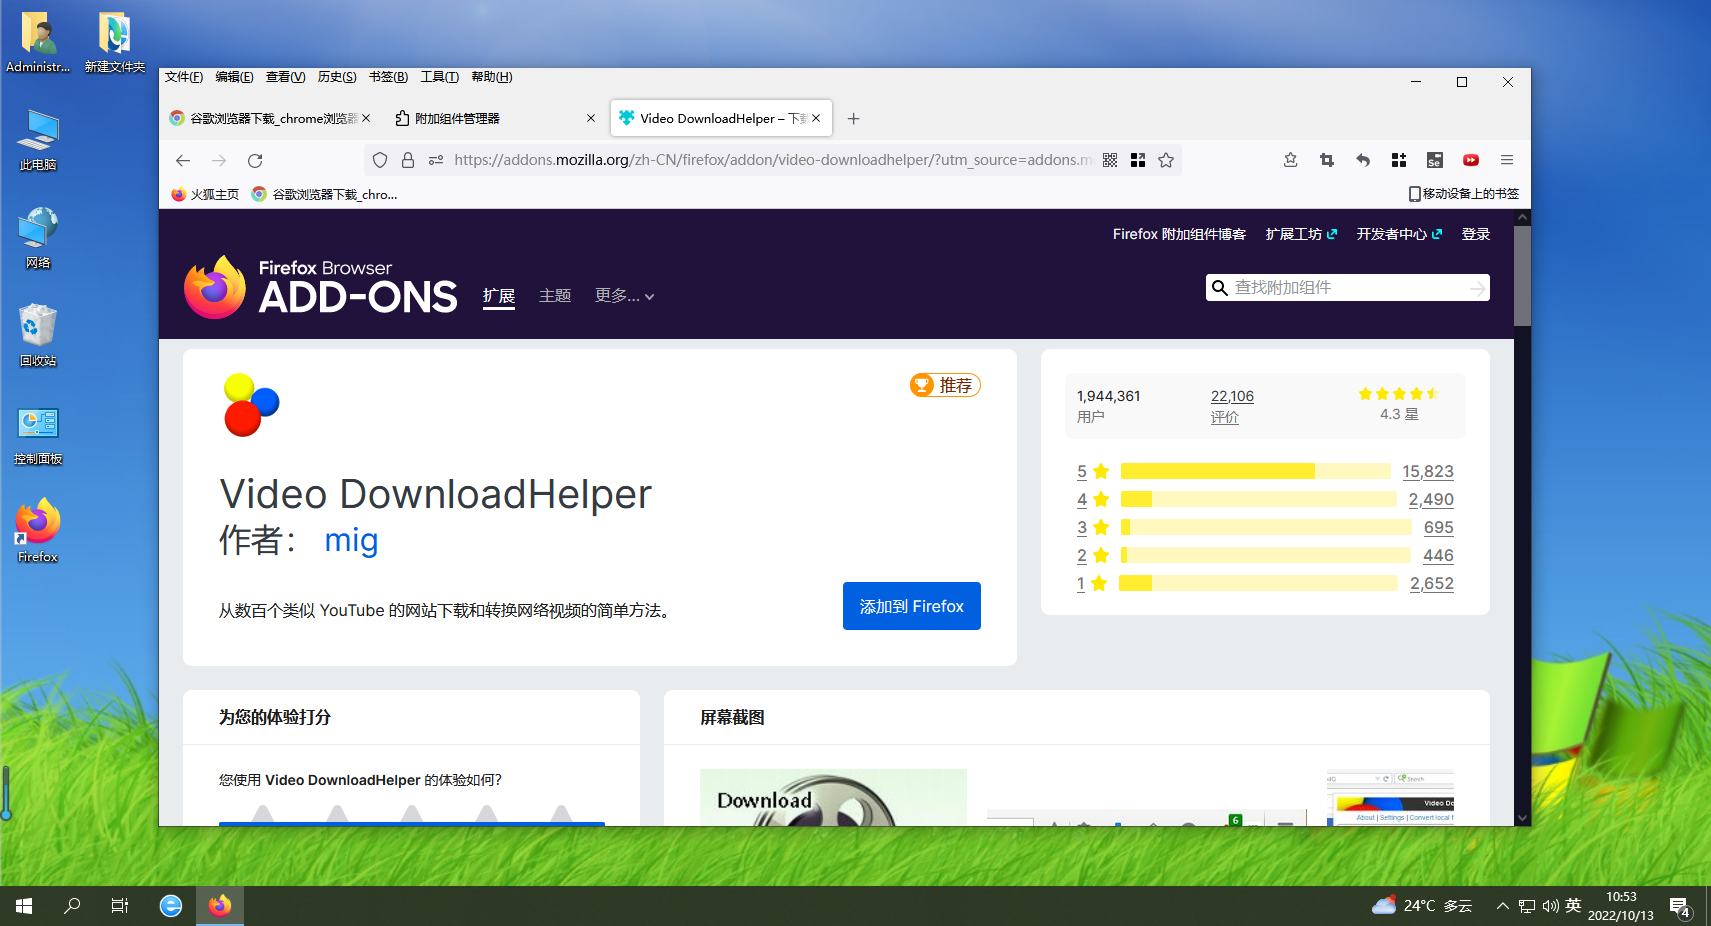Viewport: 1711px width, 926px height.
Task: Open the 帮助 menu
Action: click(491, 77)
